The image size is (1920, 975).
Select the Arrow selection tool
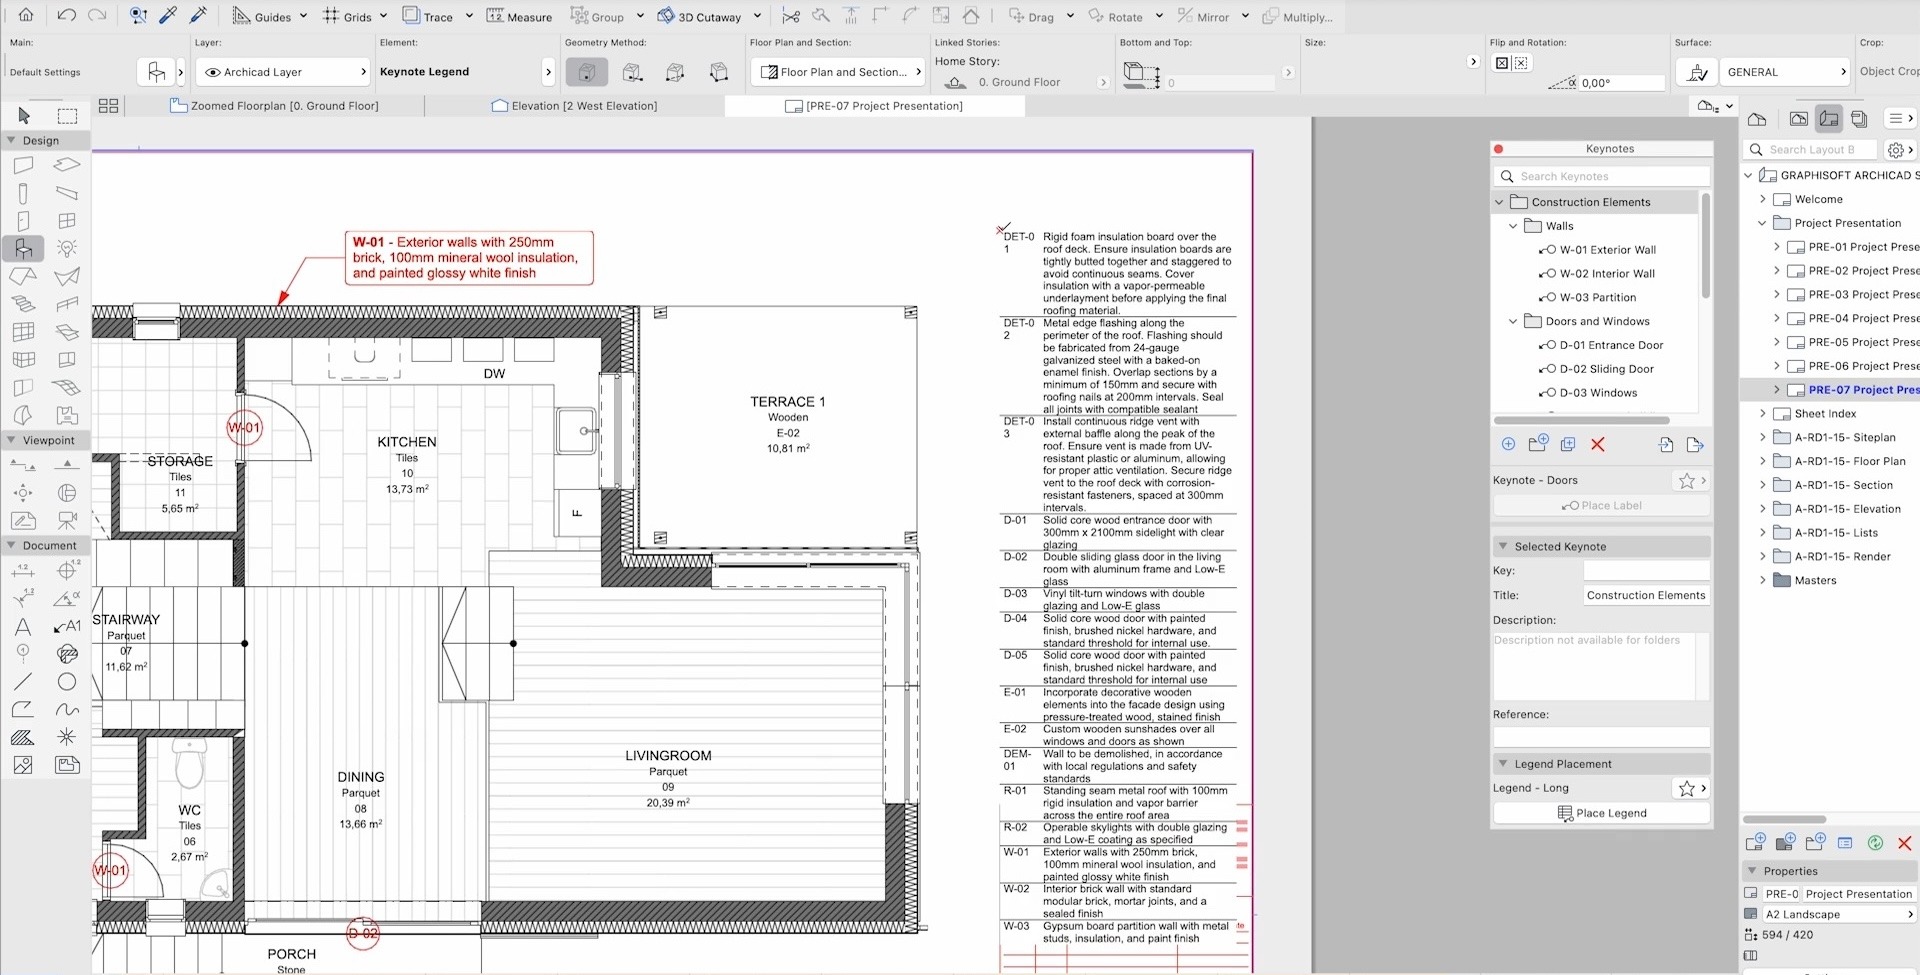click(x=24, y=115)
